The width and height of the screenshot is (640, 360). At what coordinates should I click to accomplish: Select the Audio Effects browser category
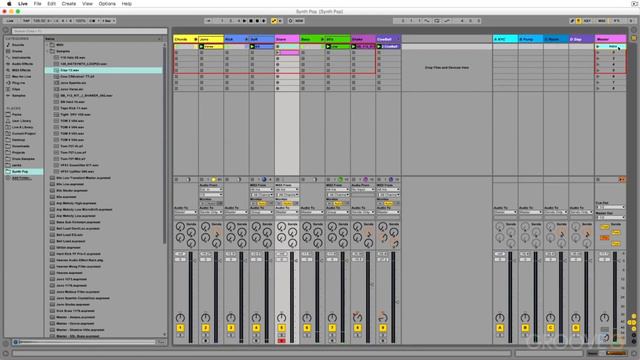(22, 64)
